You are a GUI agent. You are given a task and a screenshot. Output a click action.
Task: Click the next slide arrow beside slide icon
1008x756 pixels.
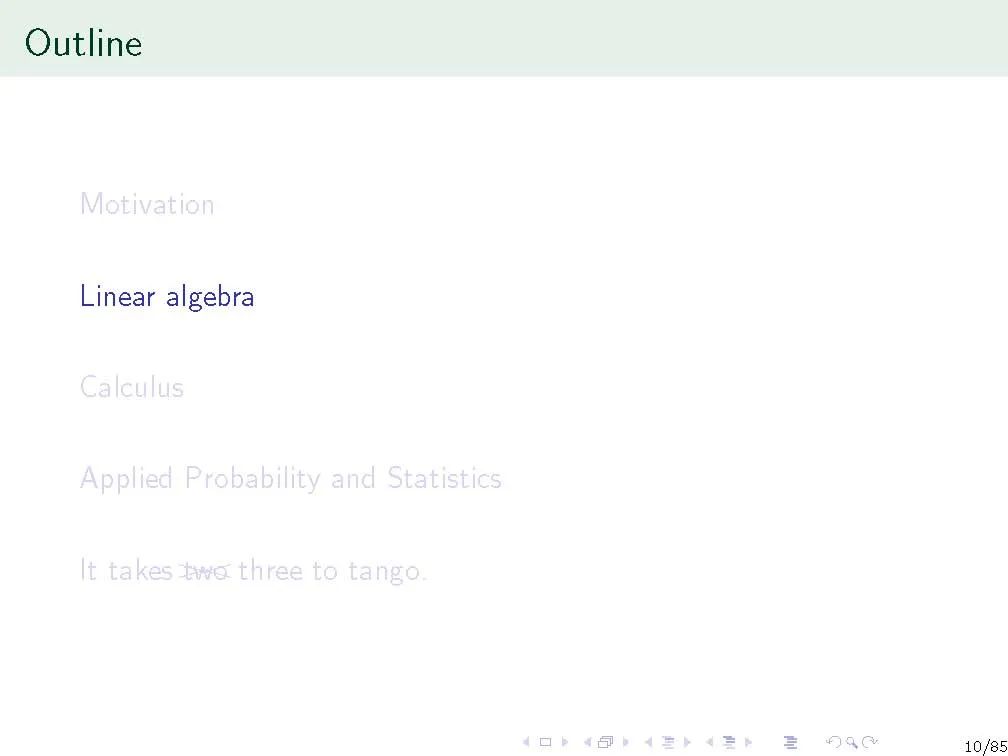(563, 743)
